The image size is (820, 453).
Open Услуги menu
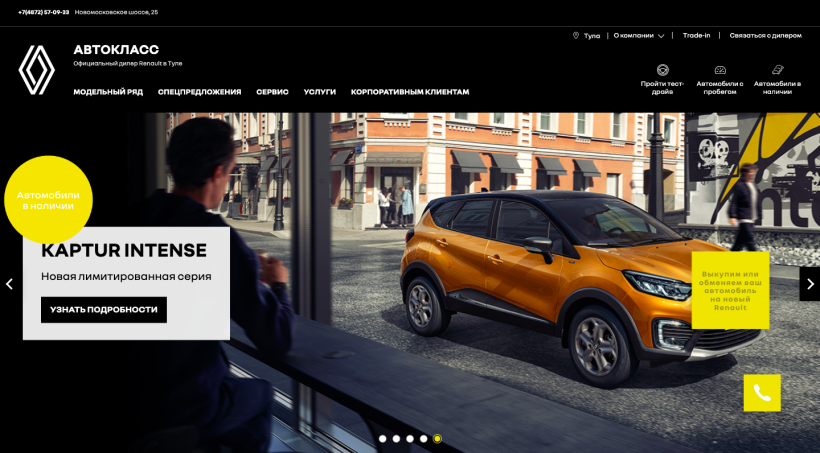coord(320,92)
